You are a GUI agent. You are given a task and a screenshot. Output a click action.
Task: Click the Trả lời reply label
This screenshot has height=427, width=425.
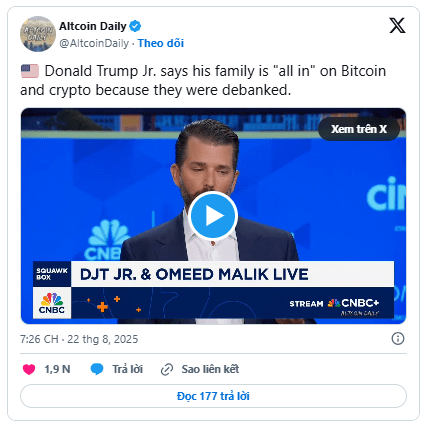coord(127,369)
